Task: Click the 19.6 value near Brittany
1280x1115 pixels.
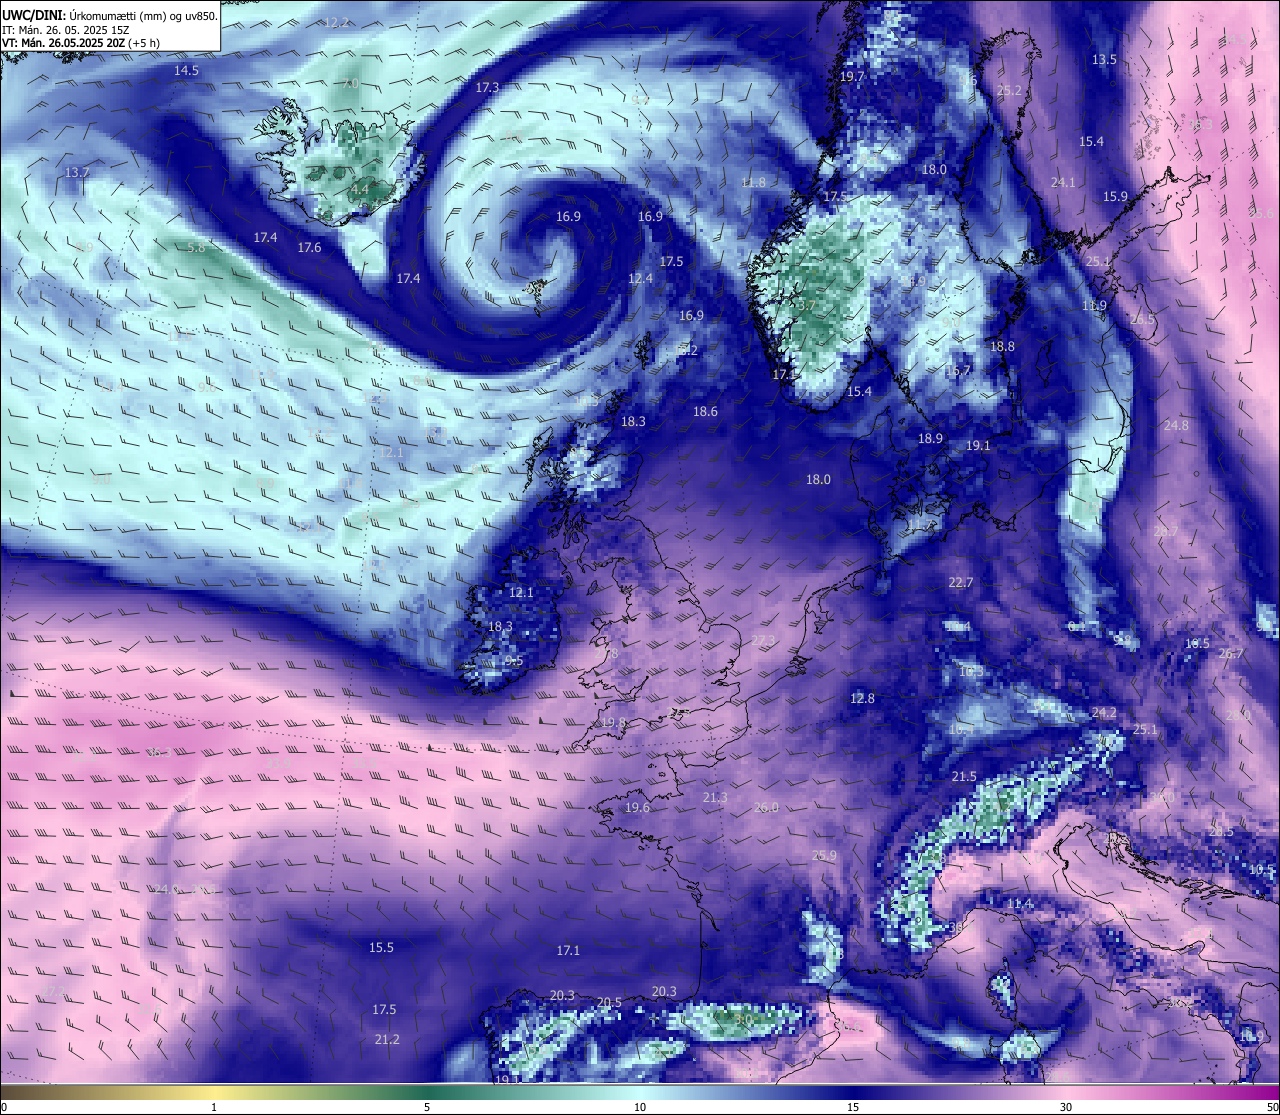Action: (637, 808)
